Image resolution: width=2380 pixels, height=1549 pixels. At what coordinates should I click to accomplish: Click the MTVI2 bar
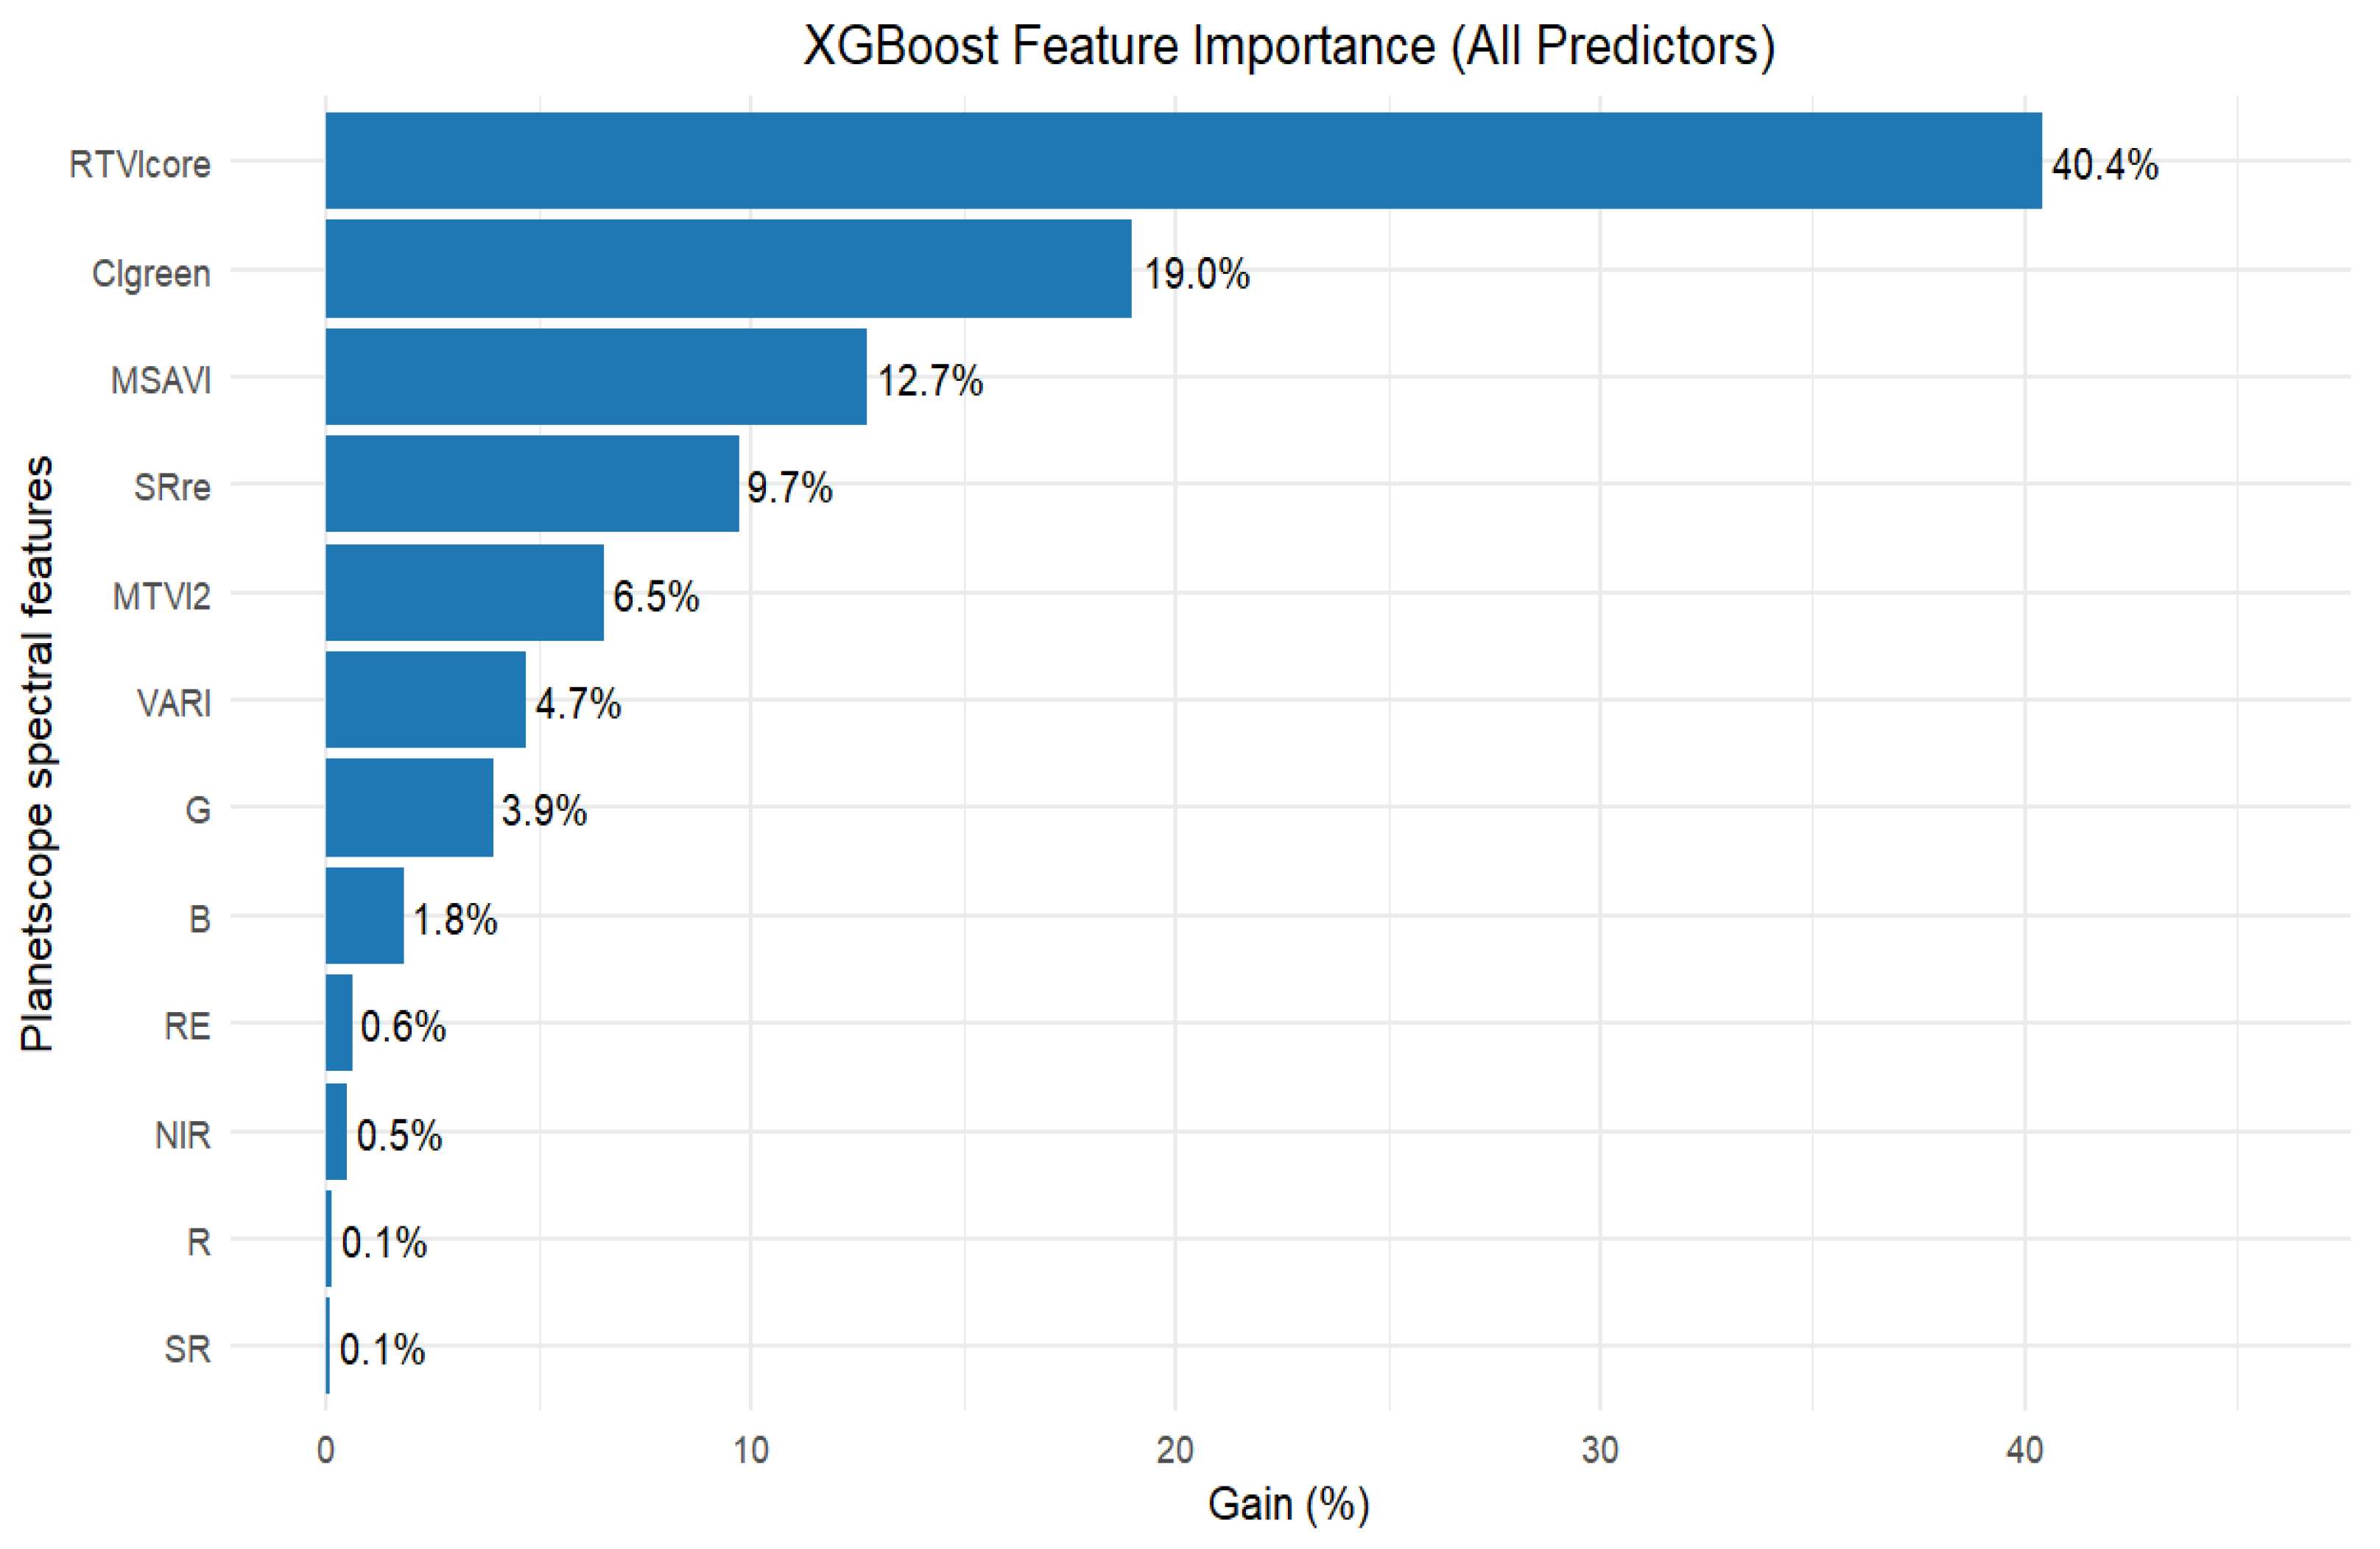click(x=464, y=592)
